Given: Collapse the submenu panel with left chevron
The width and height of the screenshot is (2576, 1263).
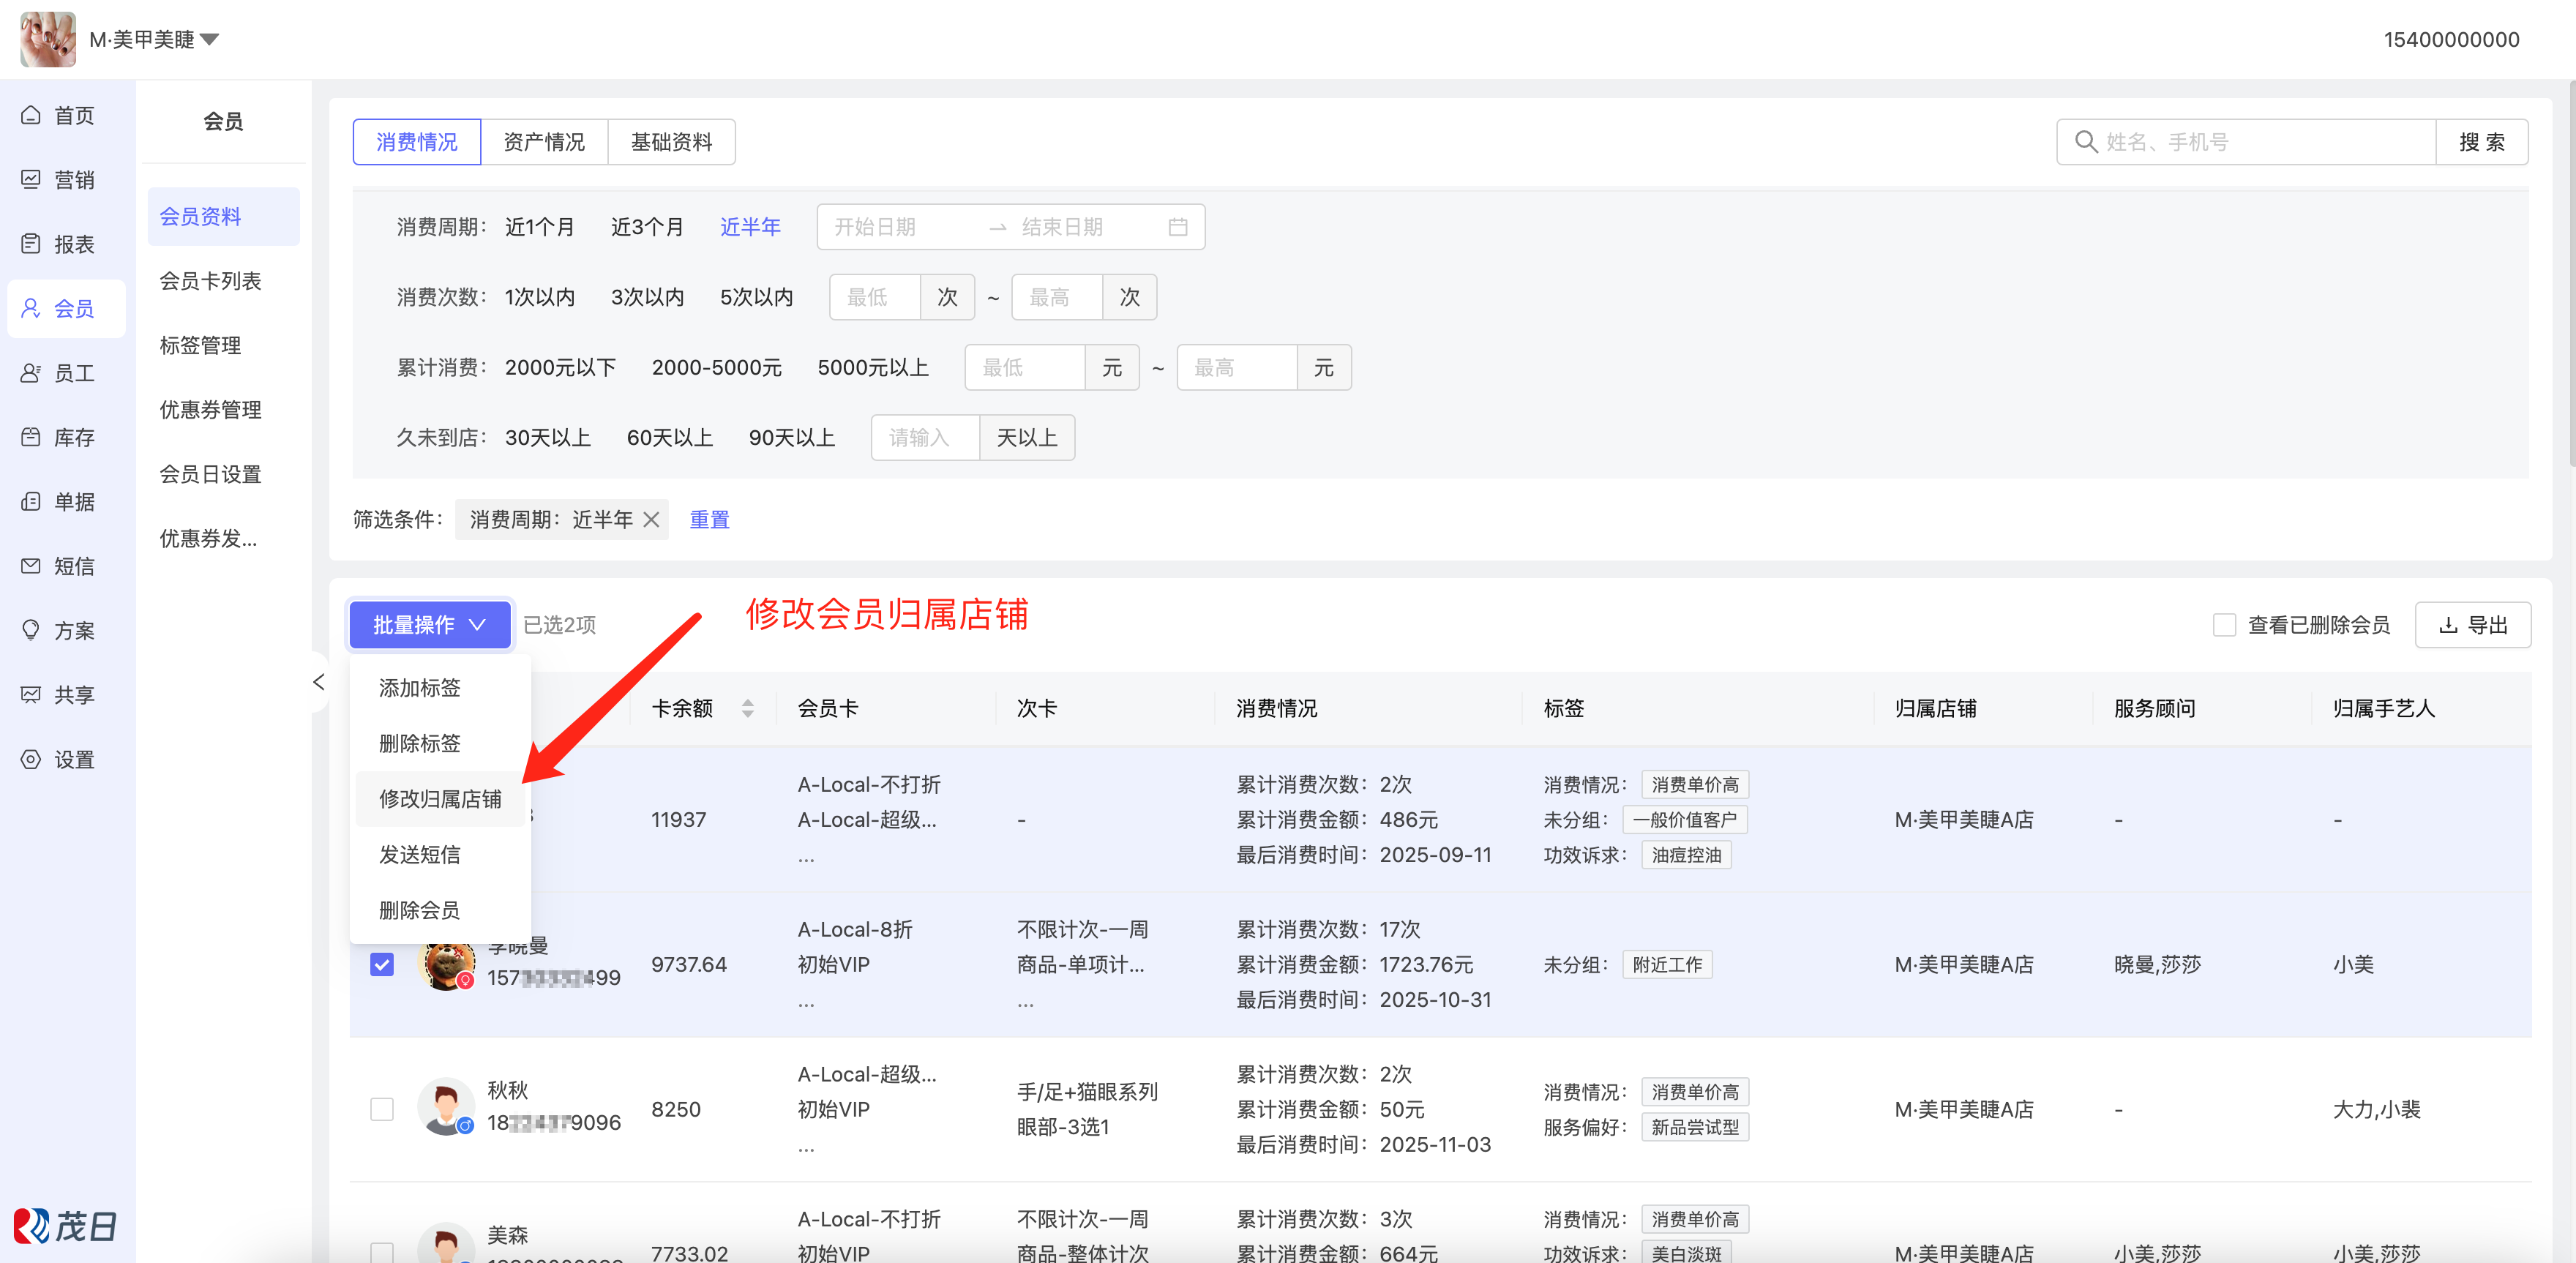Looking at the screenshot, I should 319,682.
